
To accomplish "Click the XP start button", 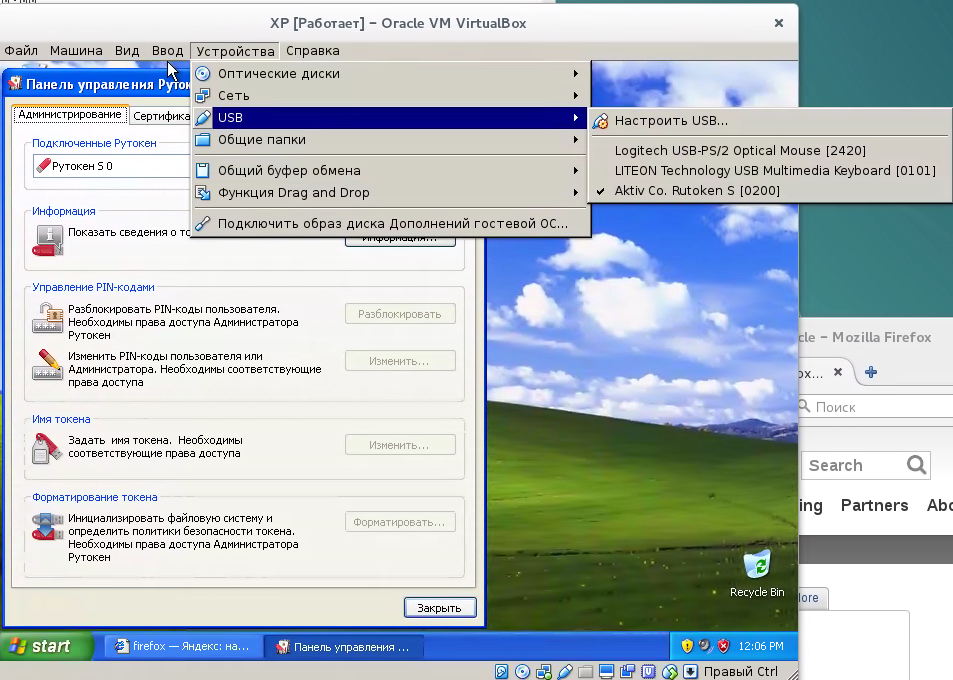I will (x=40, y=646).
